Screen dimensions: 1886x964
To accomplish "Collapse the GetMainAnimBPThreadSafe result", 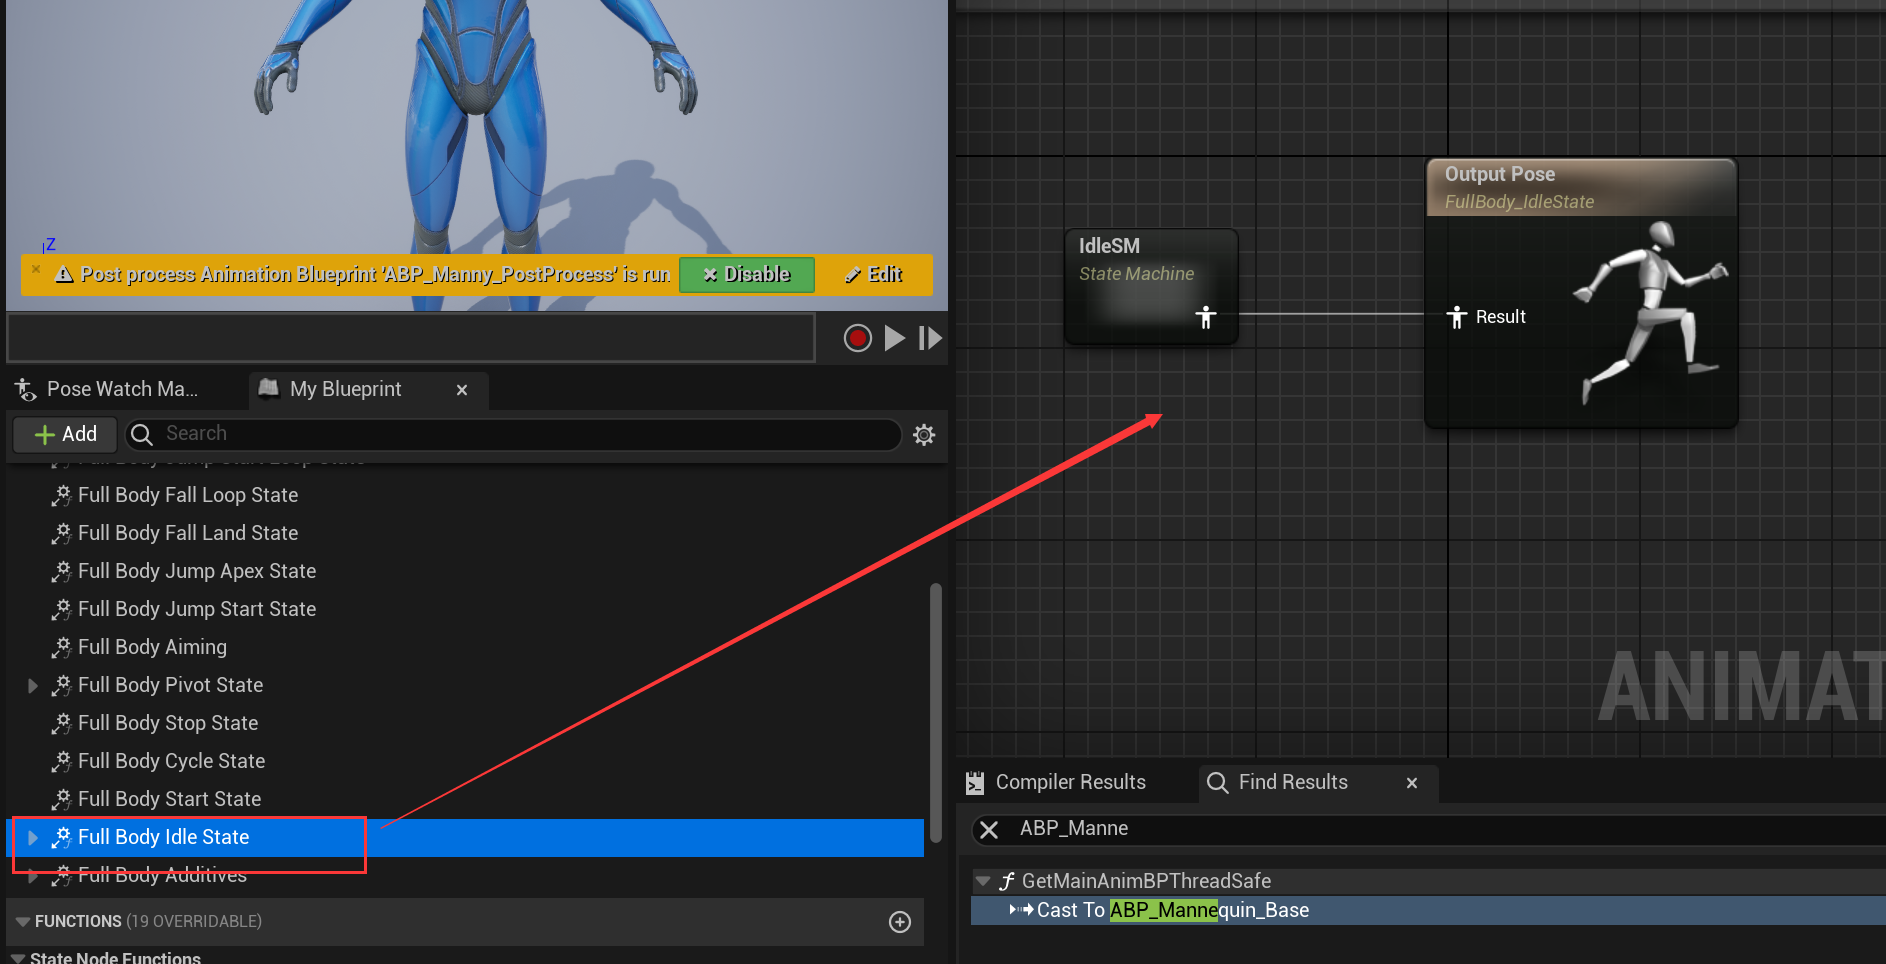I will click(x=983, y=881).
